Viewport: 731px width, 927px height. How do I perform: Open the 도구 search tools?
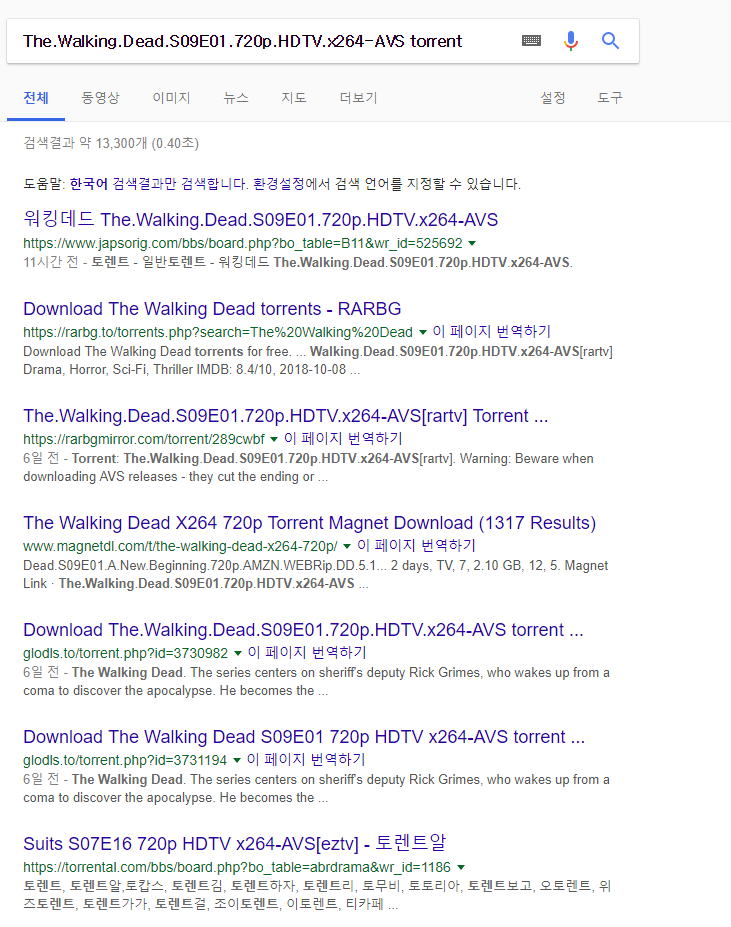click(x=610, y=98)
